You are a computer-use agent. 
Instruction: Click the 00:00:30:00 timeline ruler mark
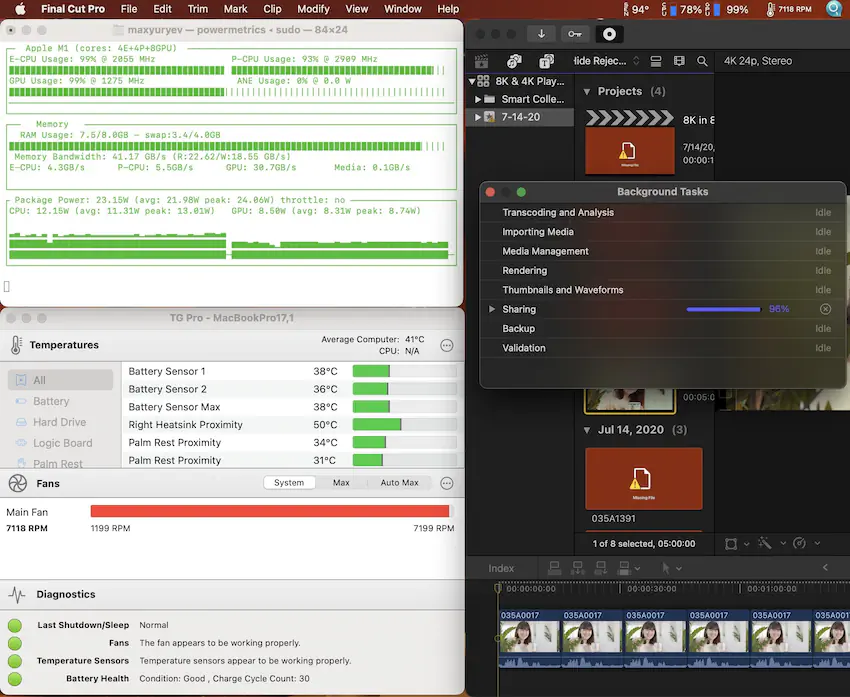coord(651,589)
